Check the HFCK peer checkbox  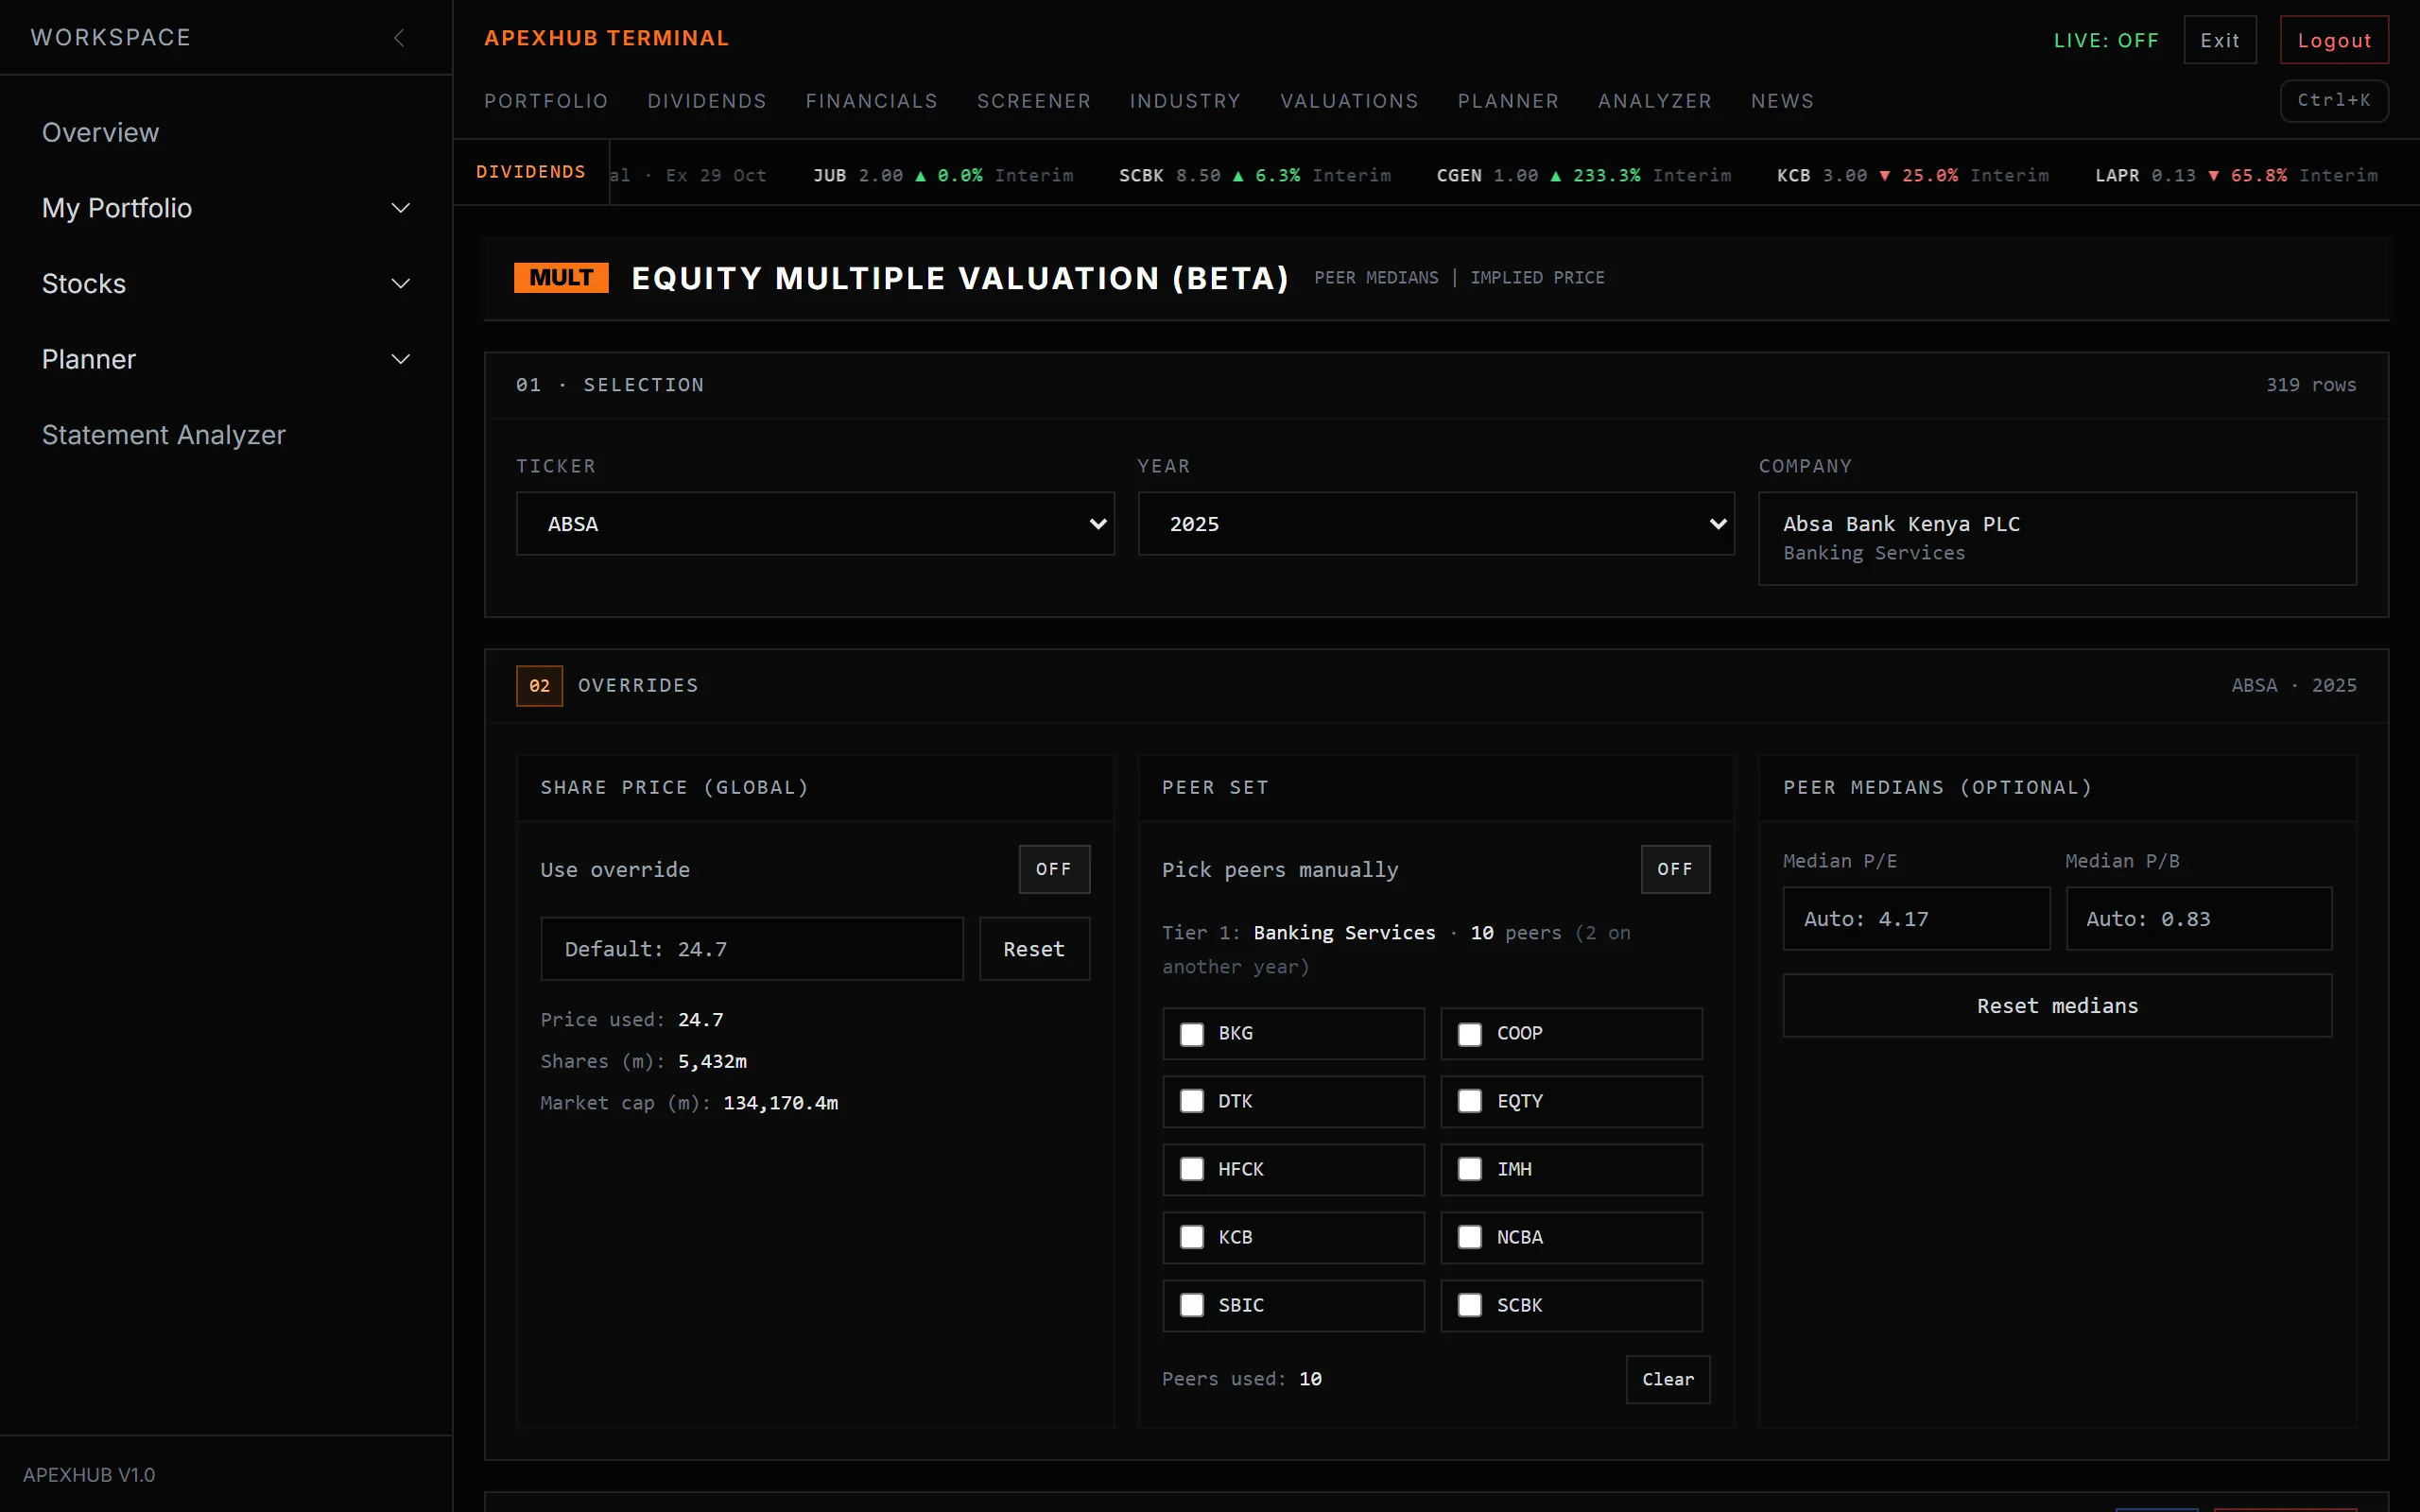click(x=1192, y=1170)
